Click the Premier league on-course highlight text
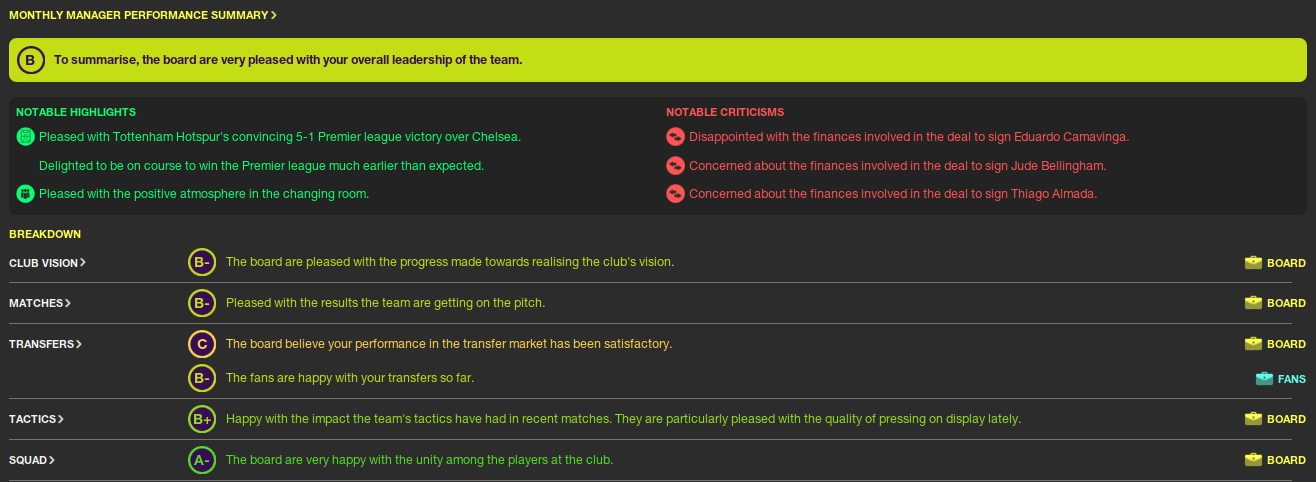This screenshot has height=482, width=1316. point(261,166)
